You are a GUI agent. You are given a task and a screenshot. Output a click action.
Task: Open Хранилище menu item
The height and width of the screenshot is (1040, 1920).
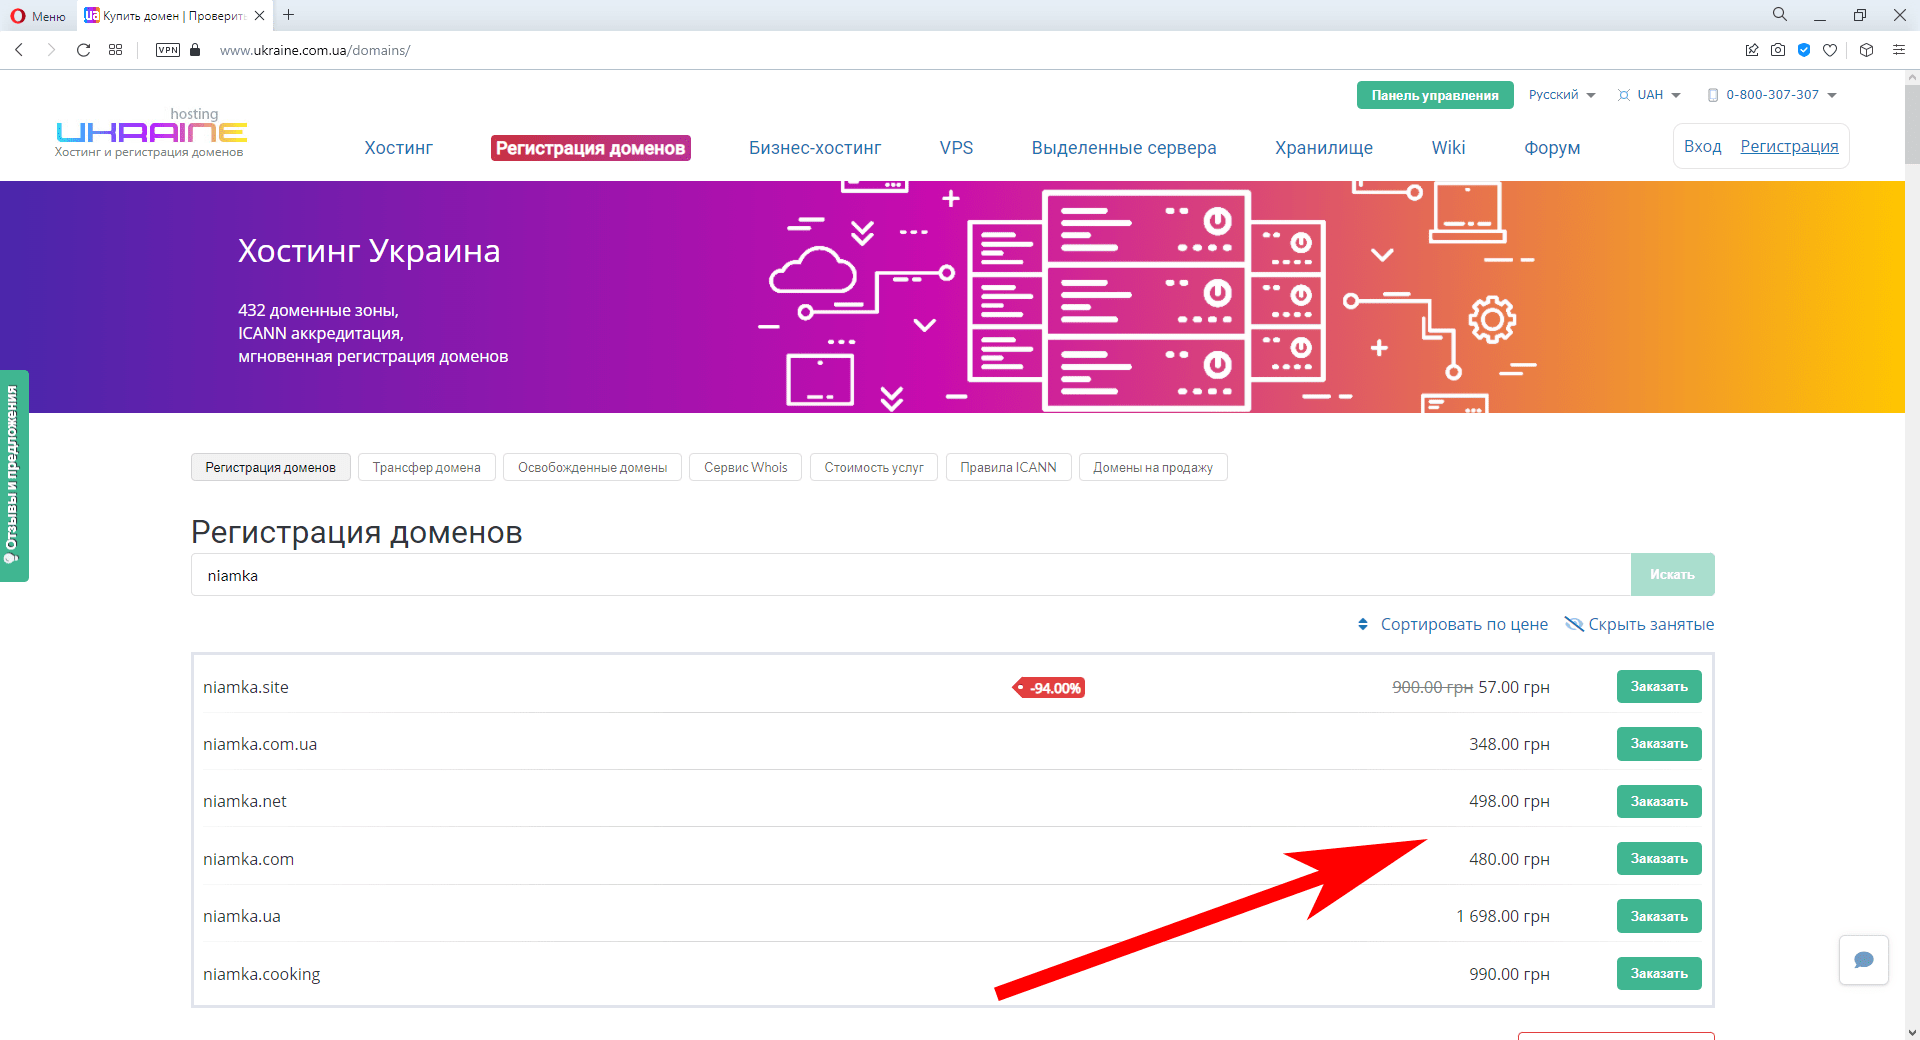coord(1324,148)
